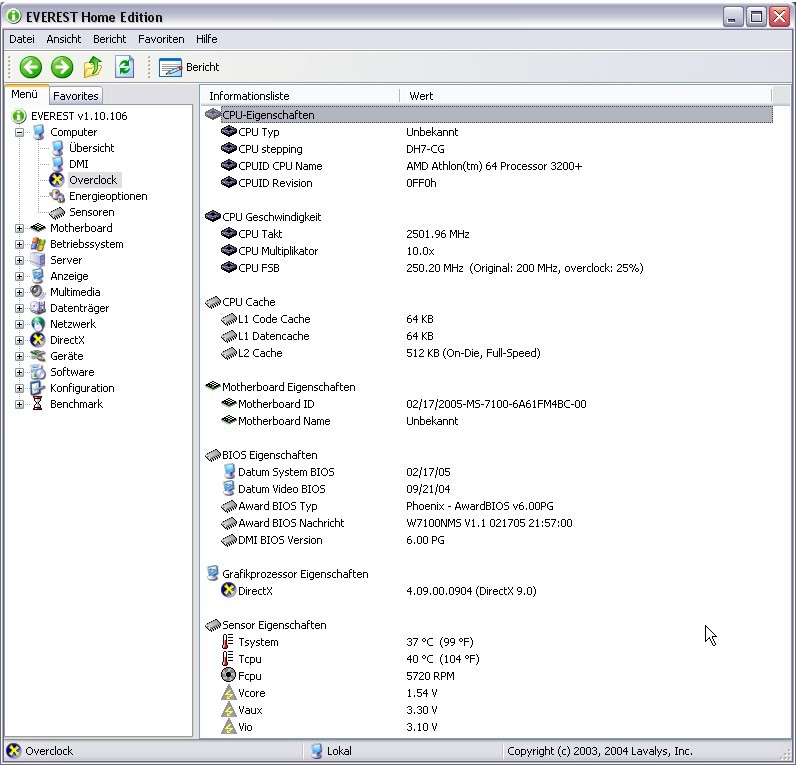Screen dimensions: 796x765
Task: Switch to the Menü tab
Action: (x=26, y=94)
